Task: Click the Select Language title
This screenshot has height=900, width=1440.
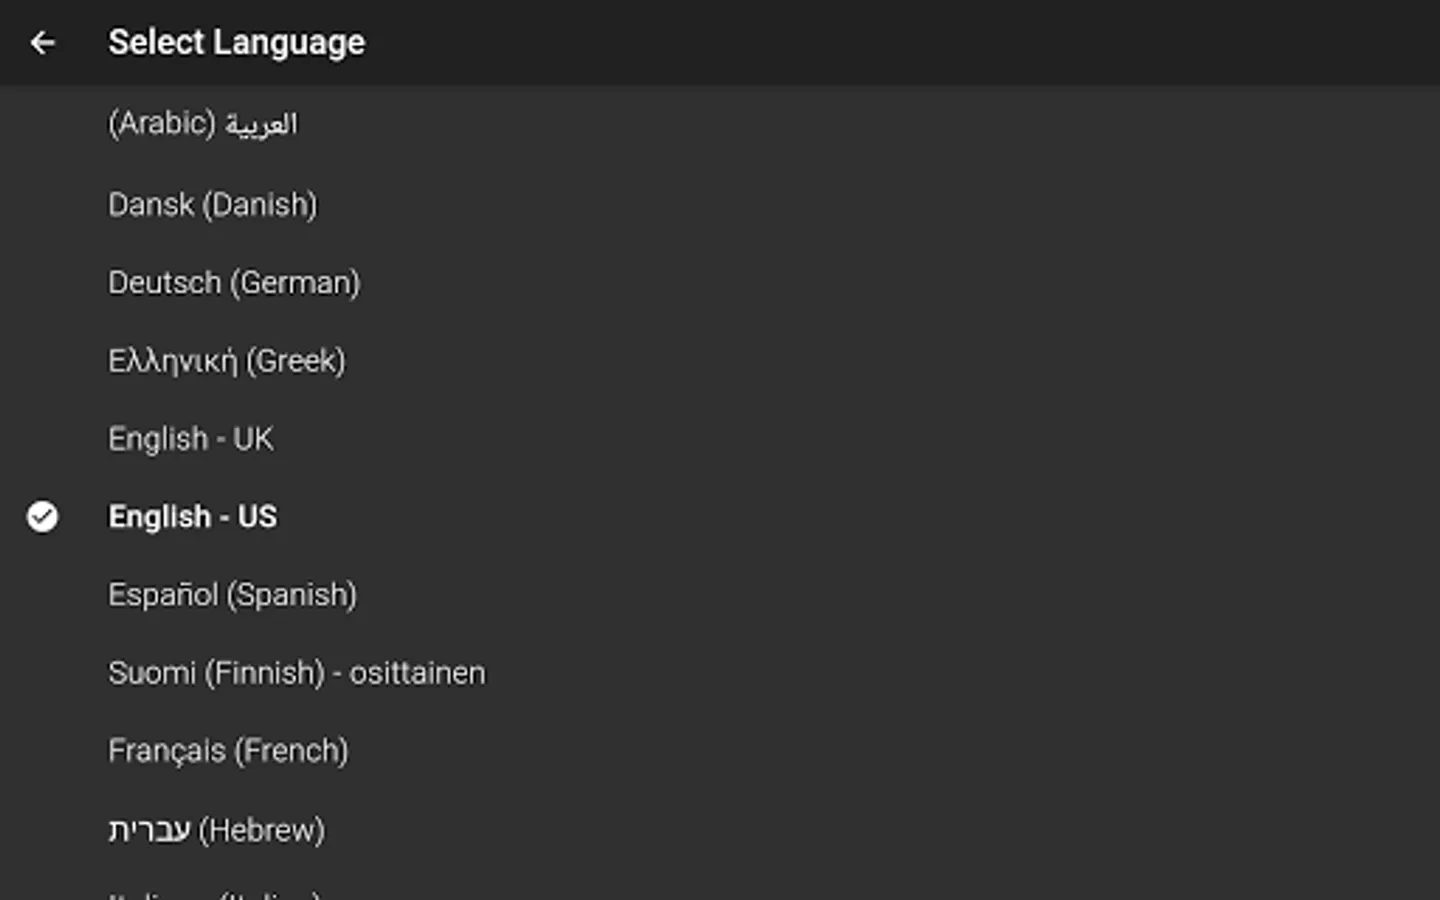Action: (x=236, y=42)
